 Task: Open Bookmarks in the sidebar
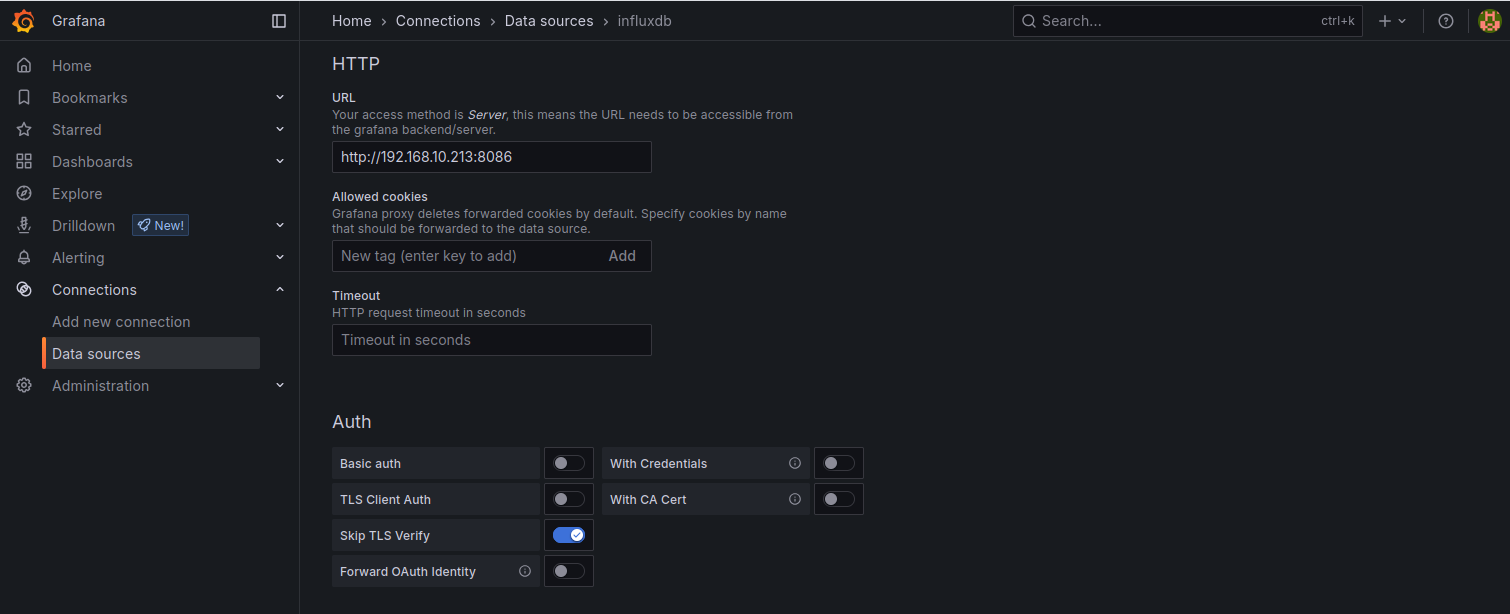click(x=90, y=98)
